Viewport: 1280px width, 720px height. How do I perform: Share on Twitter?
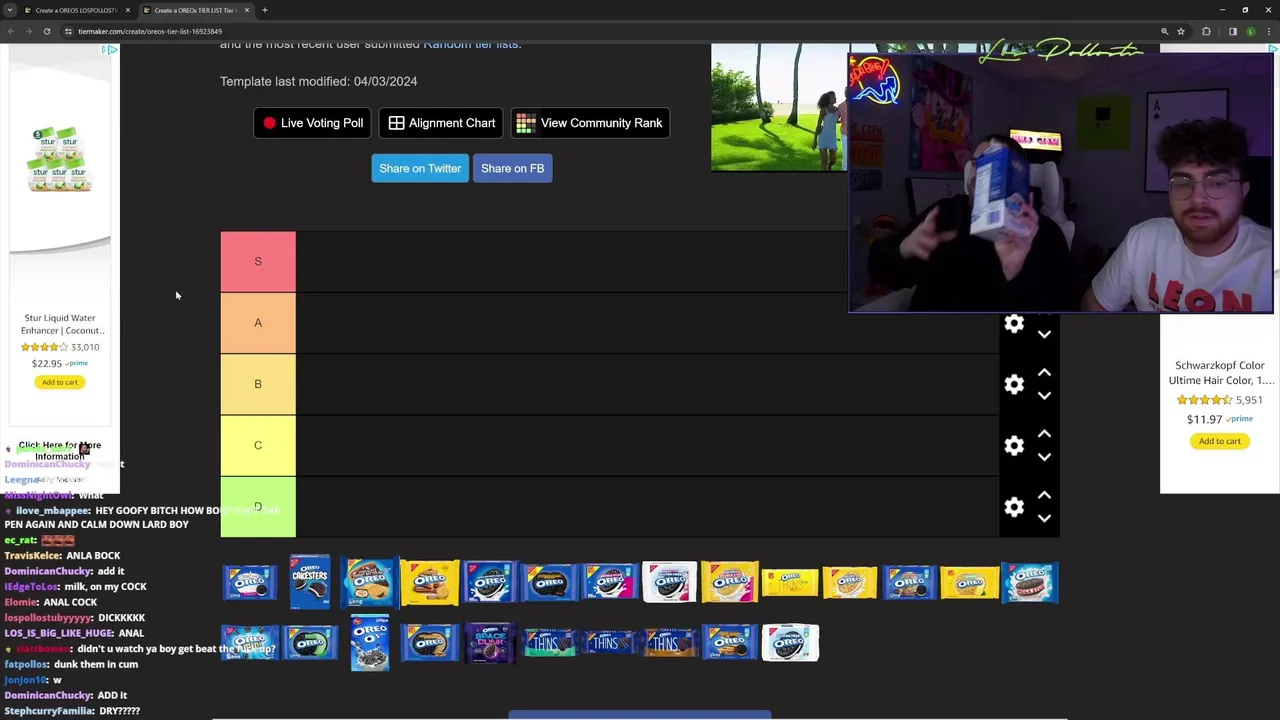pyautogui.click(x=420, y=168)
